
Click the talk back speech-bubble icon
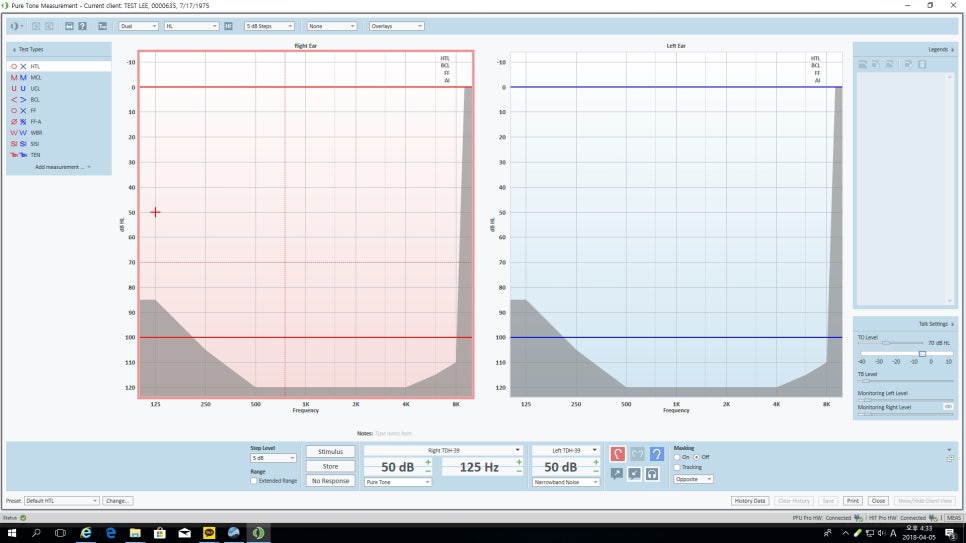(x=635, y=473)
